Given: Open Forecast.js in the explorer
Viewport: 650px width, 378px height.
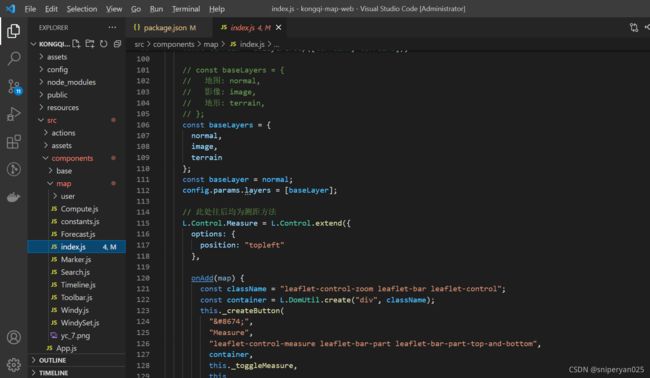Looking at the screenshot, I should point(78,234).
